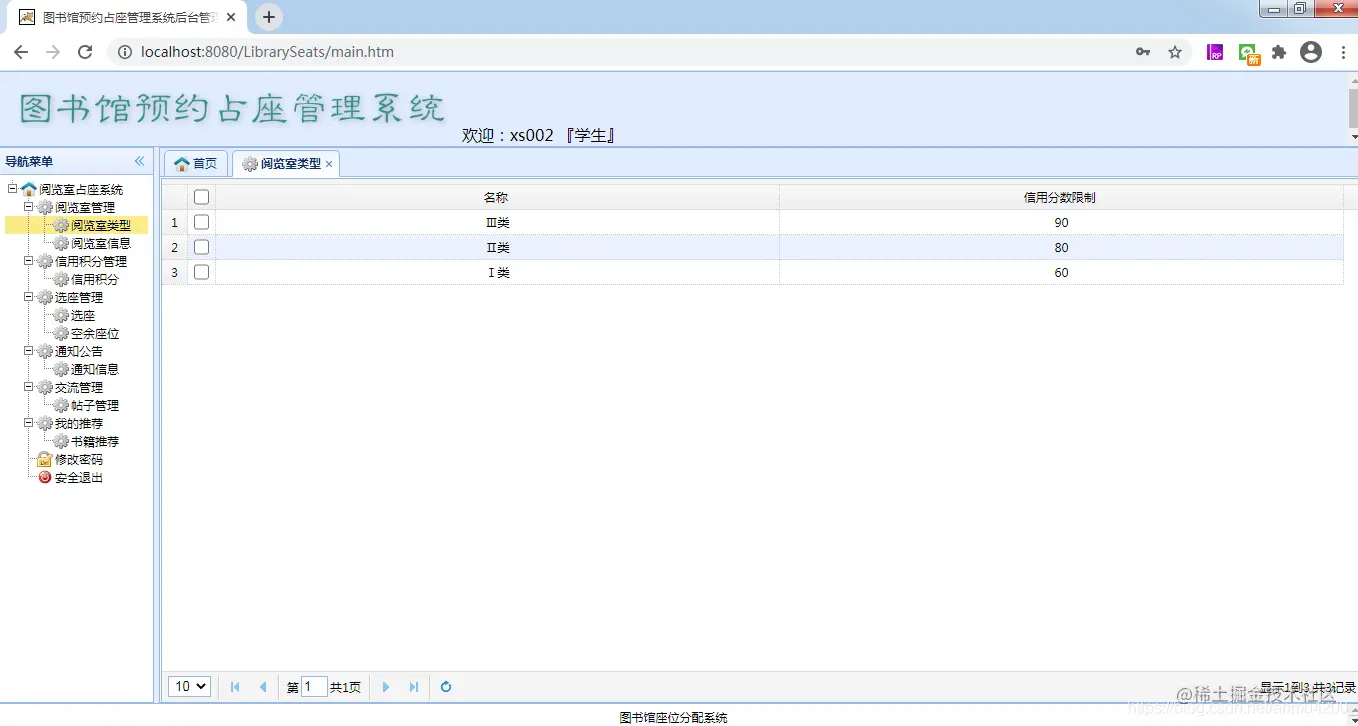Viewport: 1358px width, 726px height.
Task: Click the Ⅱ类 name cell
Action: point(497,247)
